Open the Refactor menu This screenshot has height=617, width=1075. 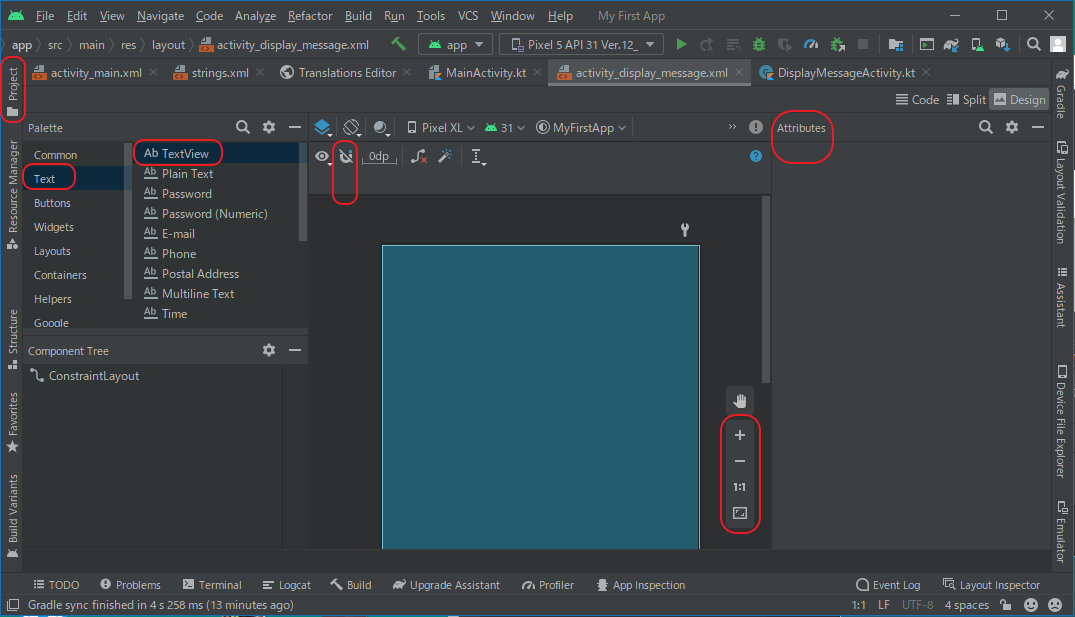310,16
